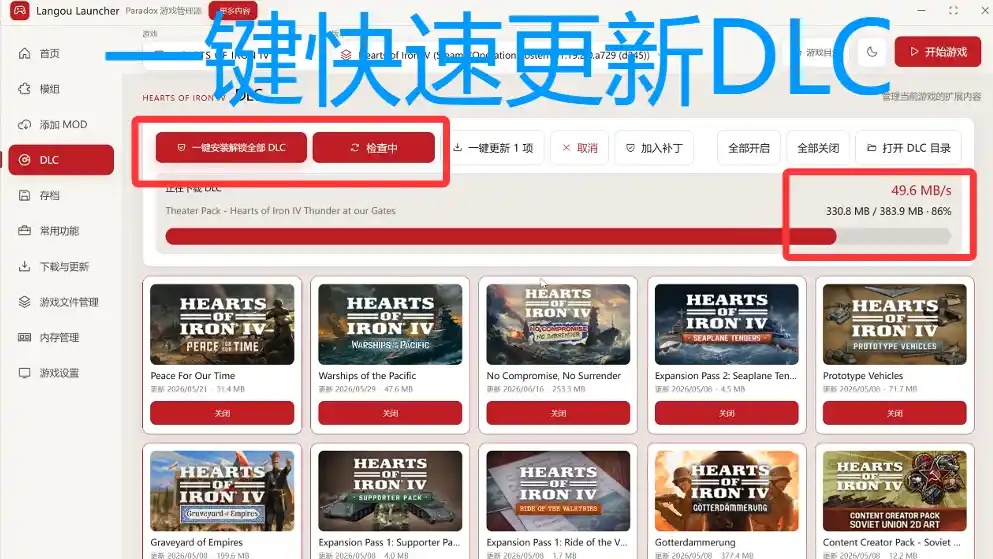Toggle 关闭 under No Compromise, No Surrender

558,413
